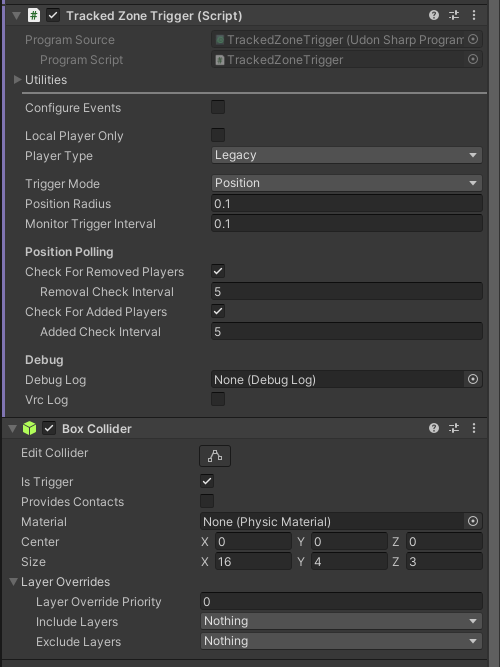Open the Include Layers dropdown

[341, 621]
